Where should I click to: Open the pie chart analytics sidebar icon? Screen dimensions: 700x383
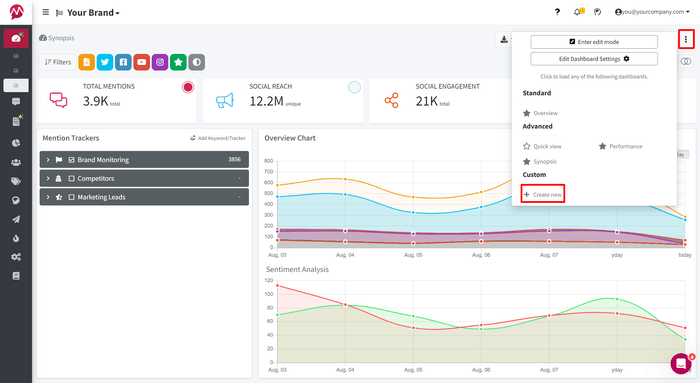(16, 143)
